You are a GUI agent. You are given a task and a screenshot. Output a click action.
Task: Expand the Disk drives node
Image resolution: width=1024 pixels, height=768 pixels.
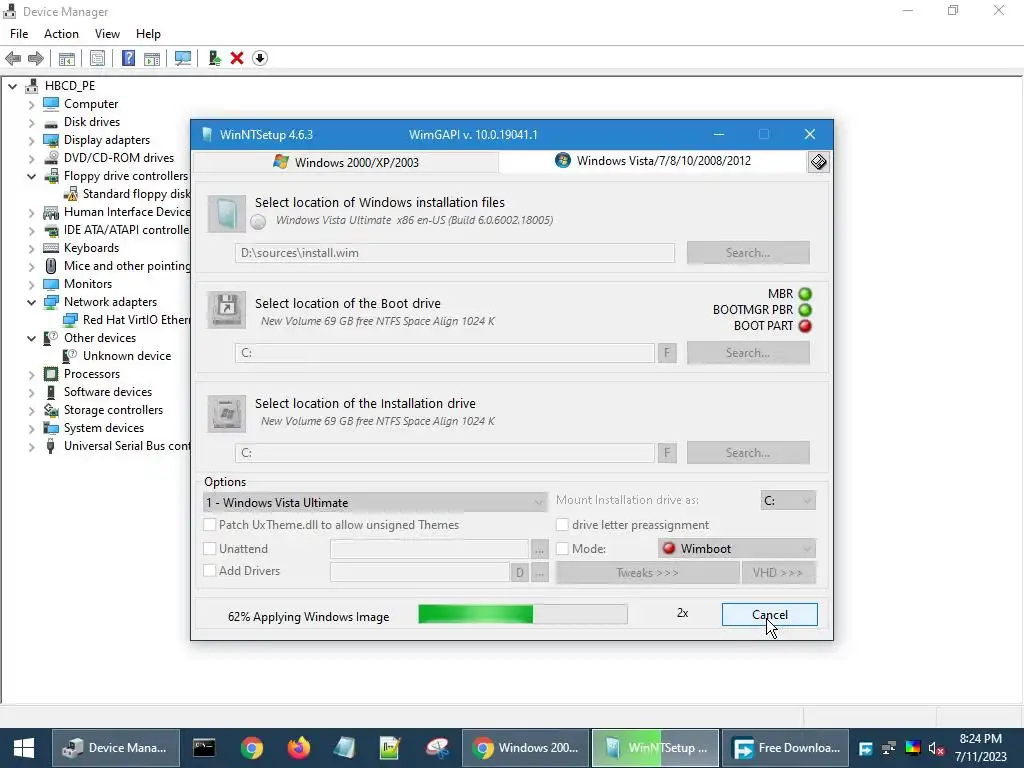coord(31,122)
